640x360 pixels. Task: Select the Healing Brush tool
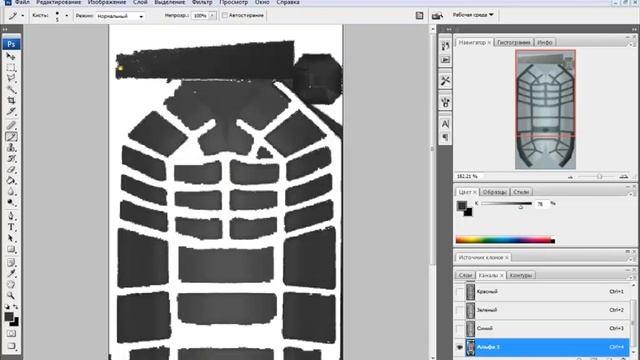point(11,125)
